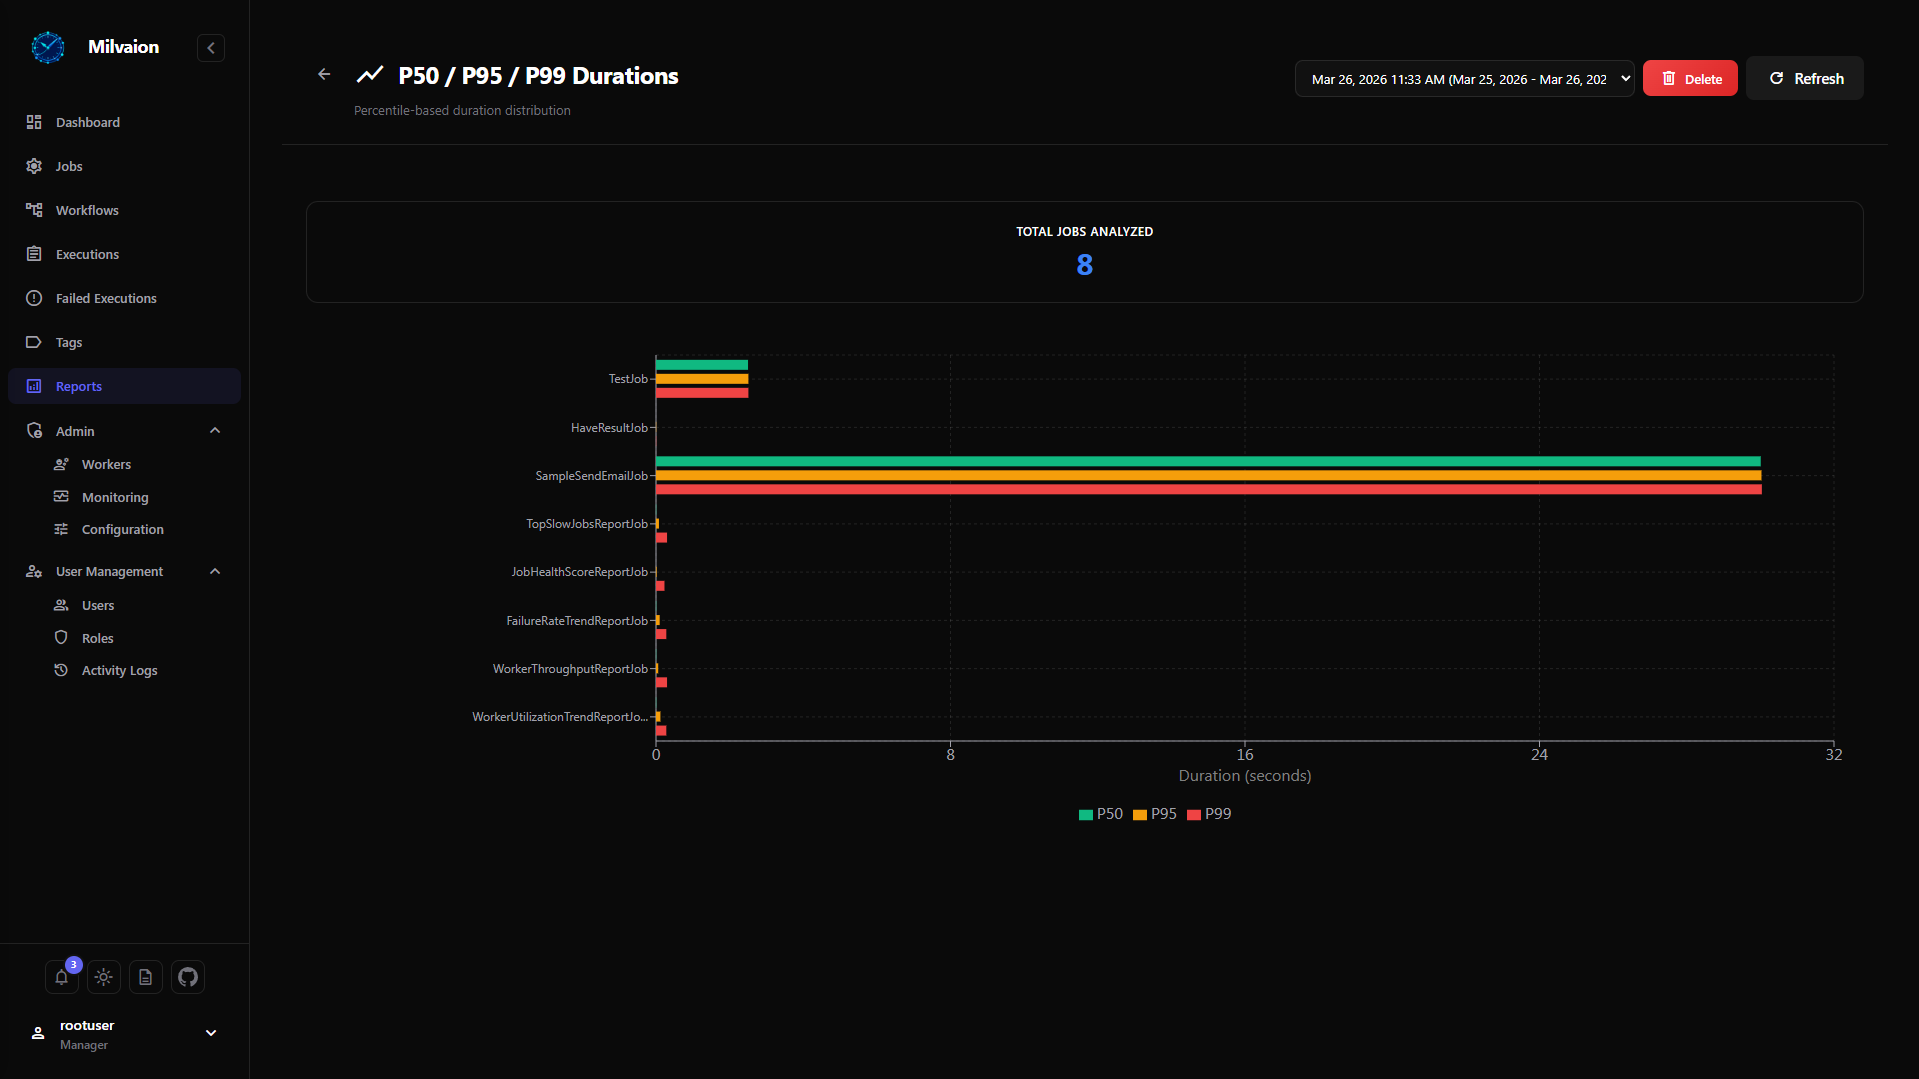View Failed Executions

point(105,298)
